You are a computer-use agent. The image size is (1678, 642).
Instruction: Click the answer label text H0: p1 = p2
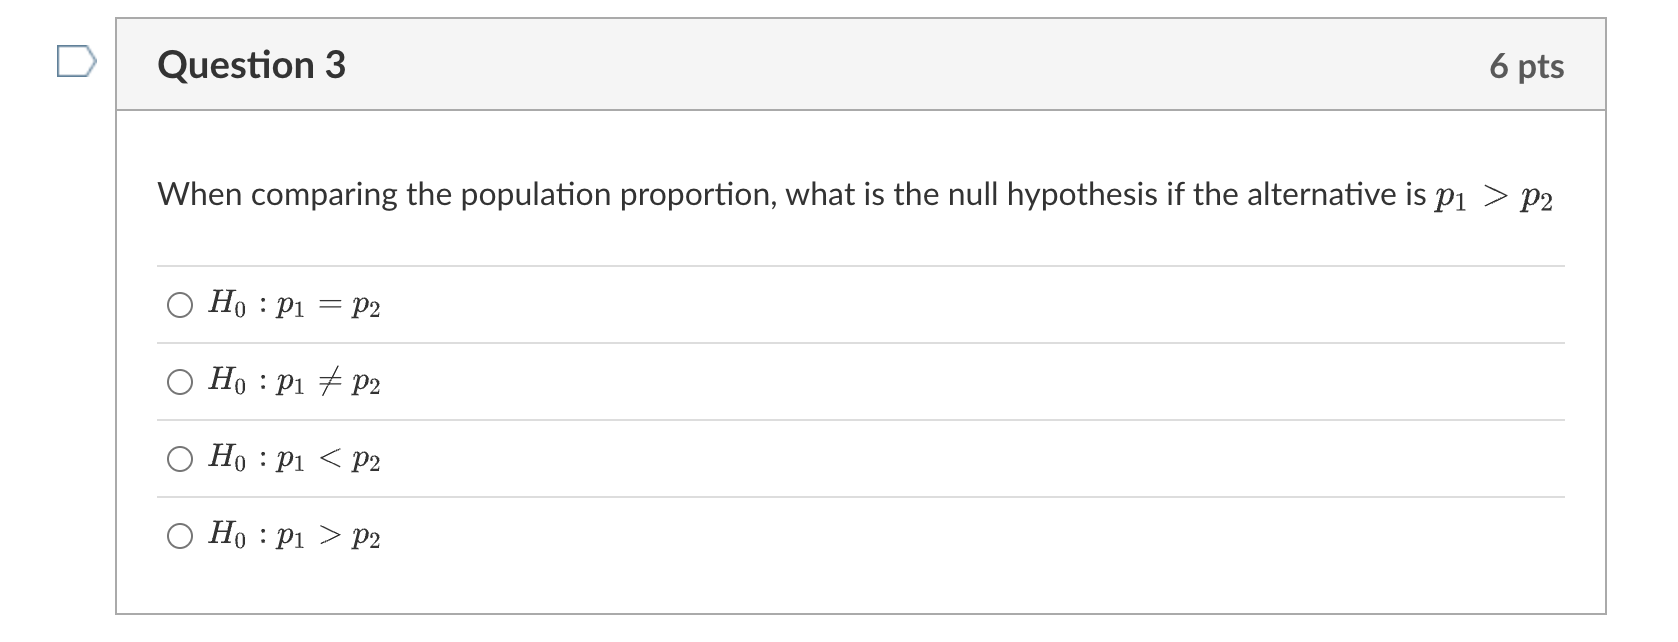294,304
